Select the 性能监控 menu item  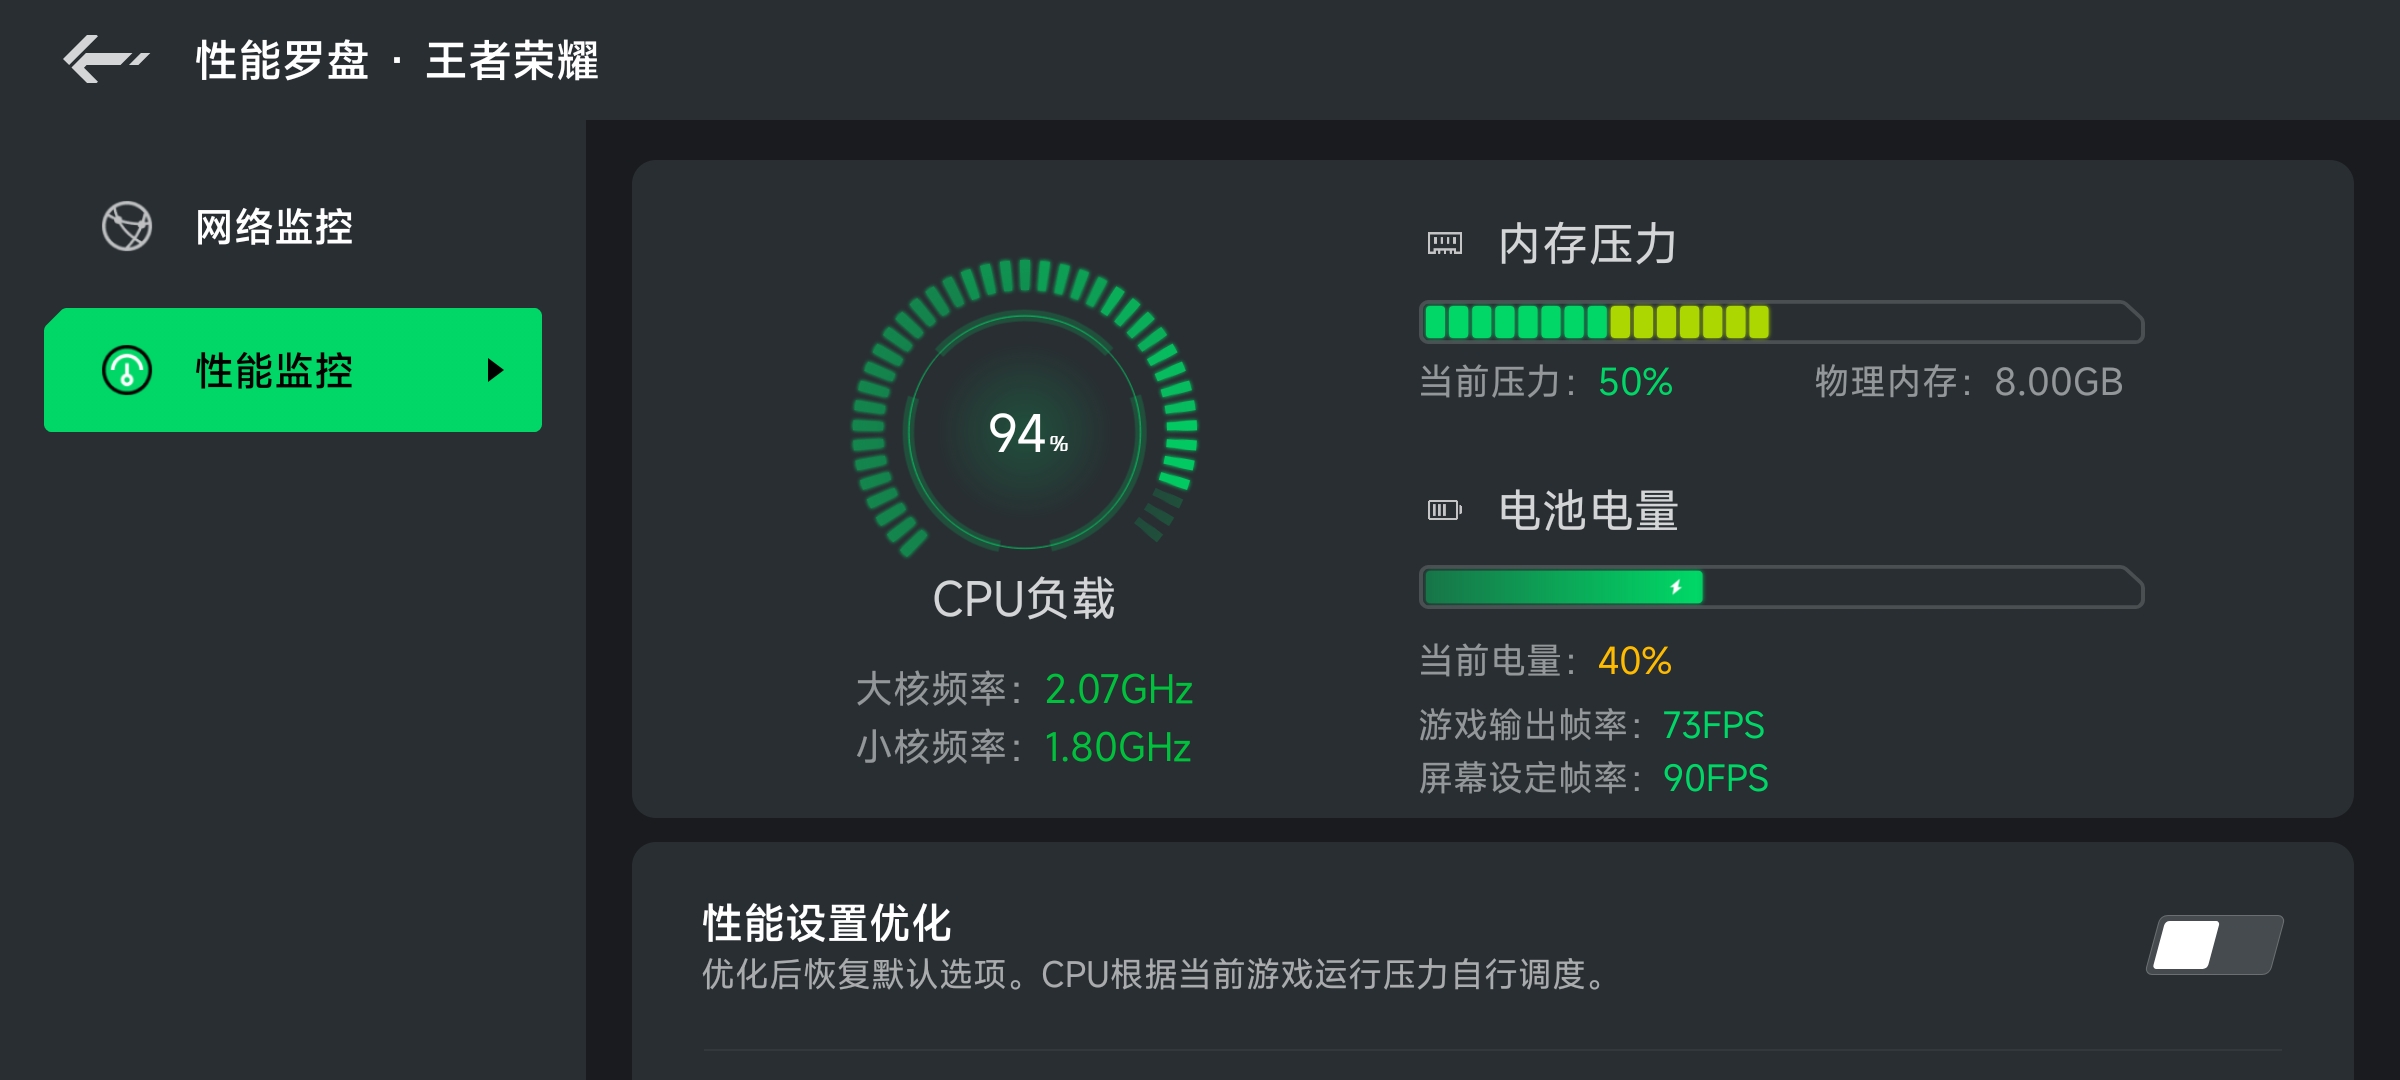293,370
